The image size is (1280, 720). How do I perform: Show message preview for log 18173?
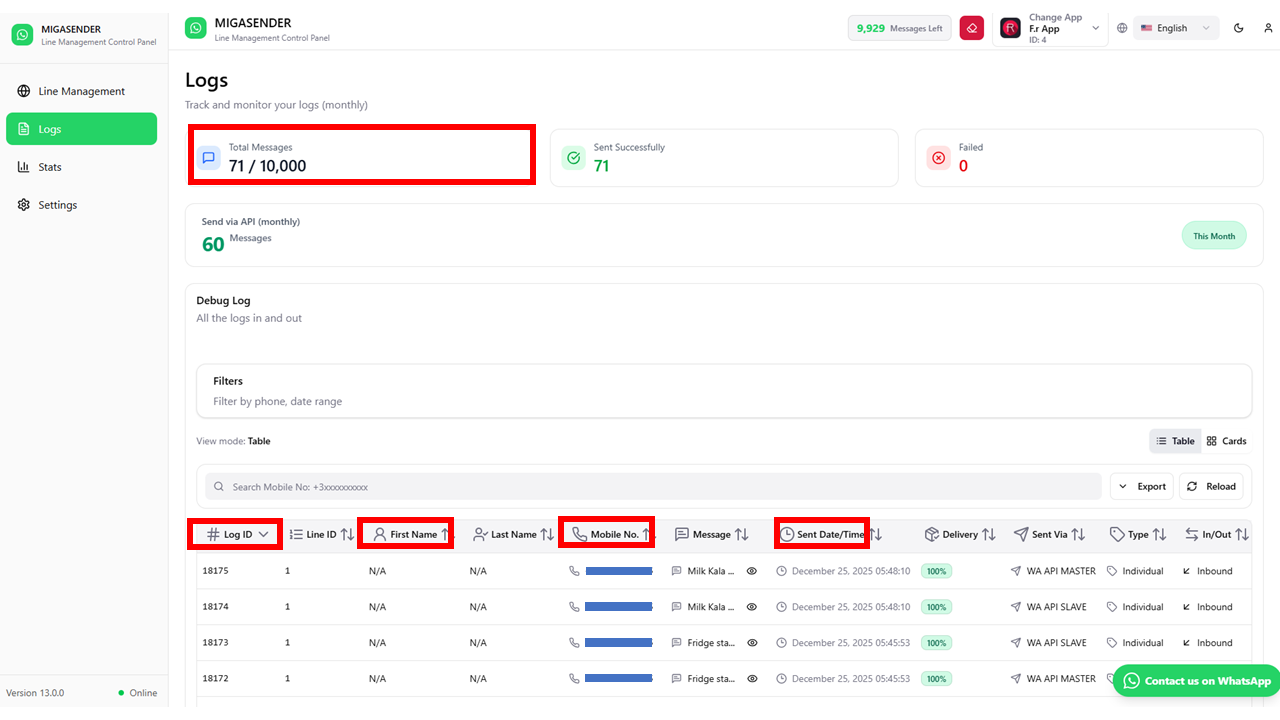[x=752, y=643]
